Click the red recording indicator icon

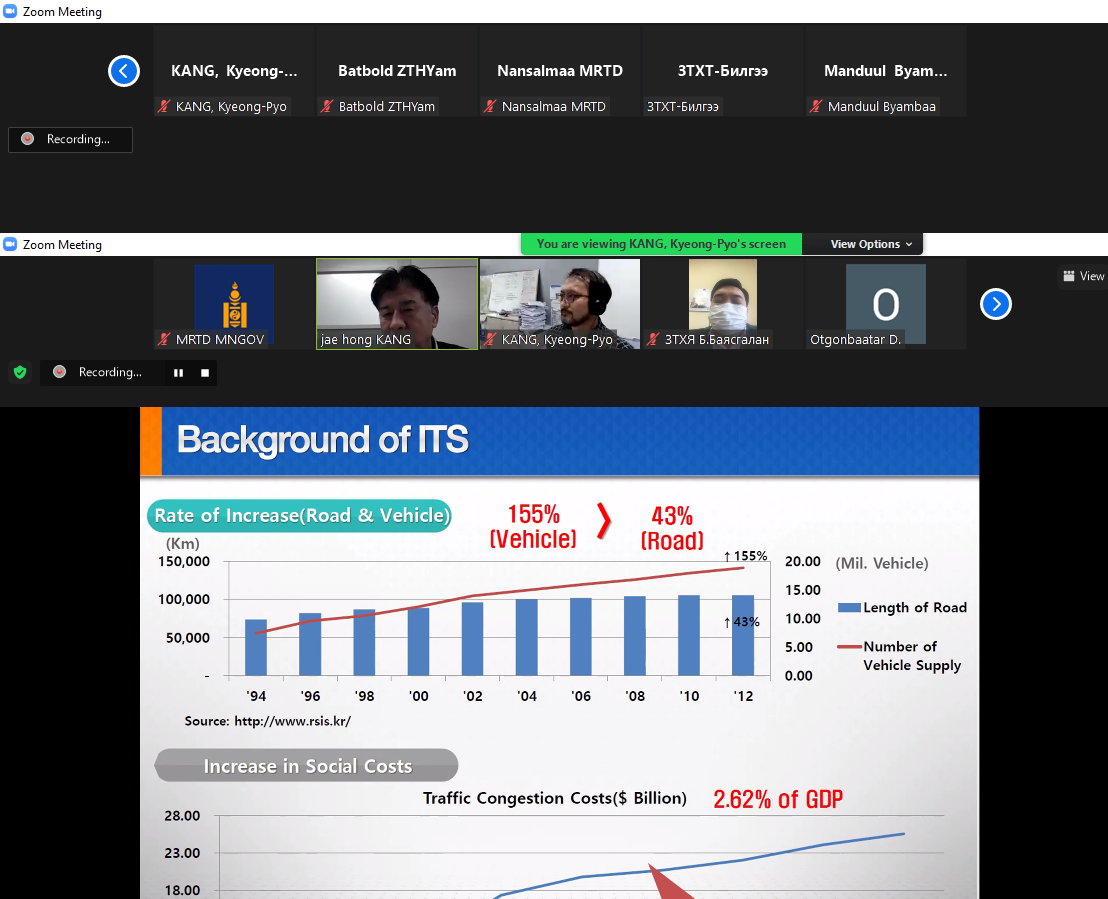pos(60,372)
